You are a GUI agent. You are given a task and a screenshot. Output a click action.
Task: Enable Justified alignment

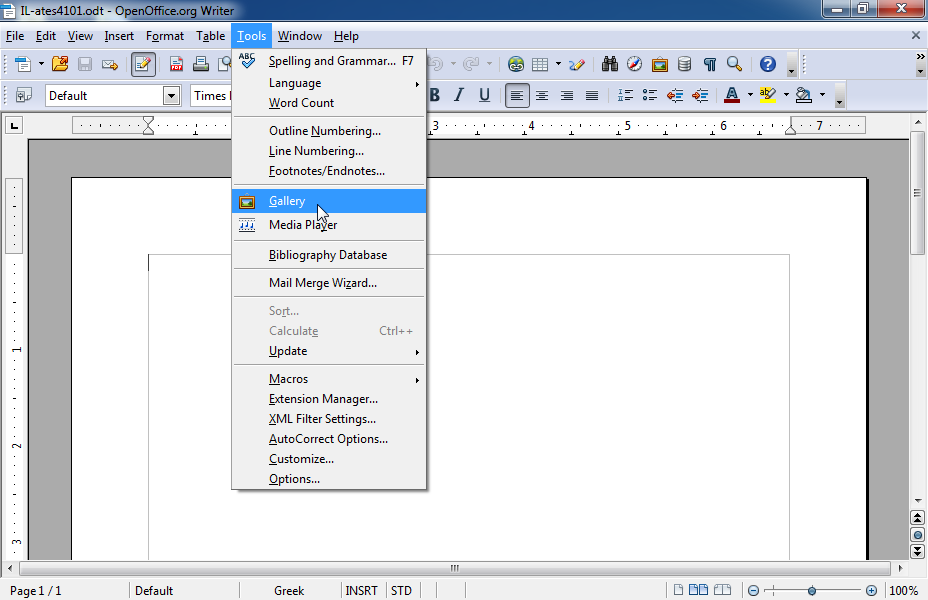coord(591,95)
